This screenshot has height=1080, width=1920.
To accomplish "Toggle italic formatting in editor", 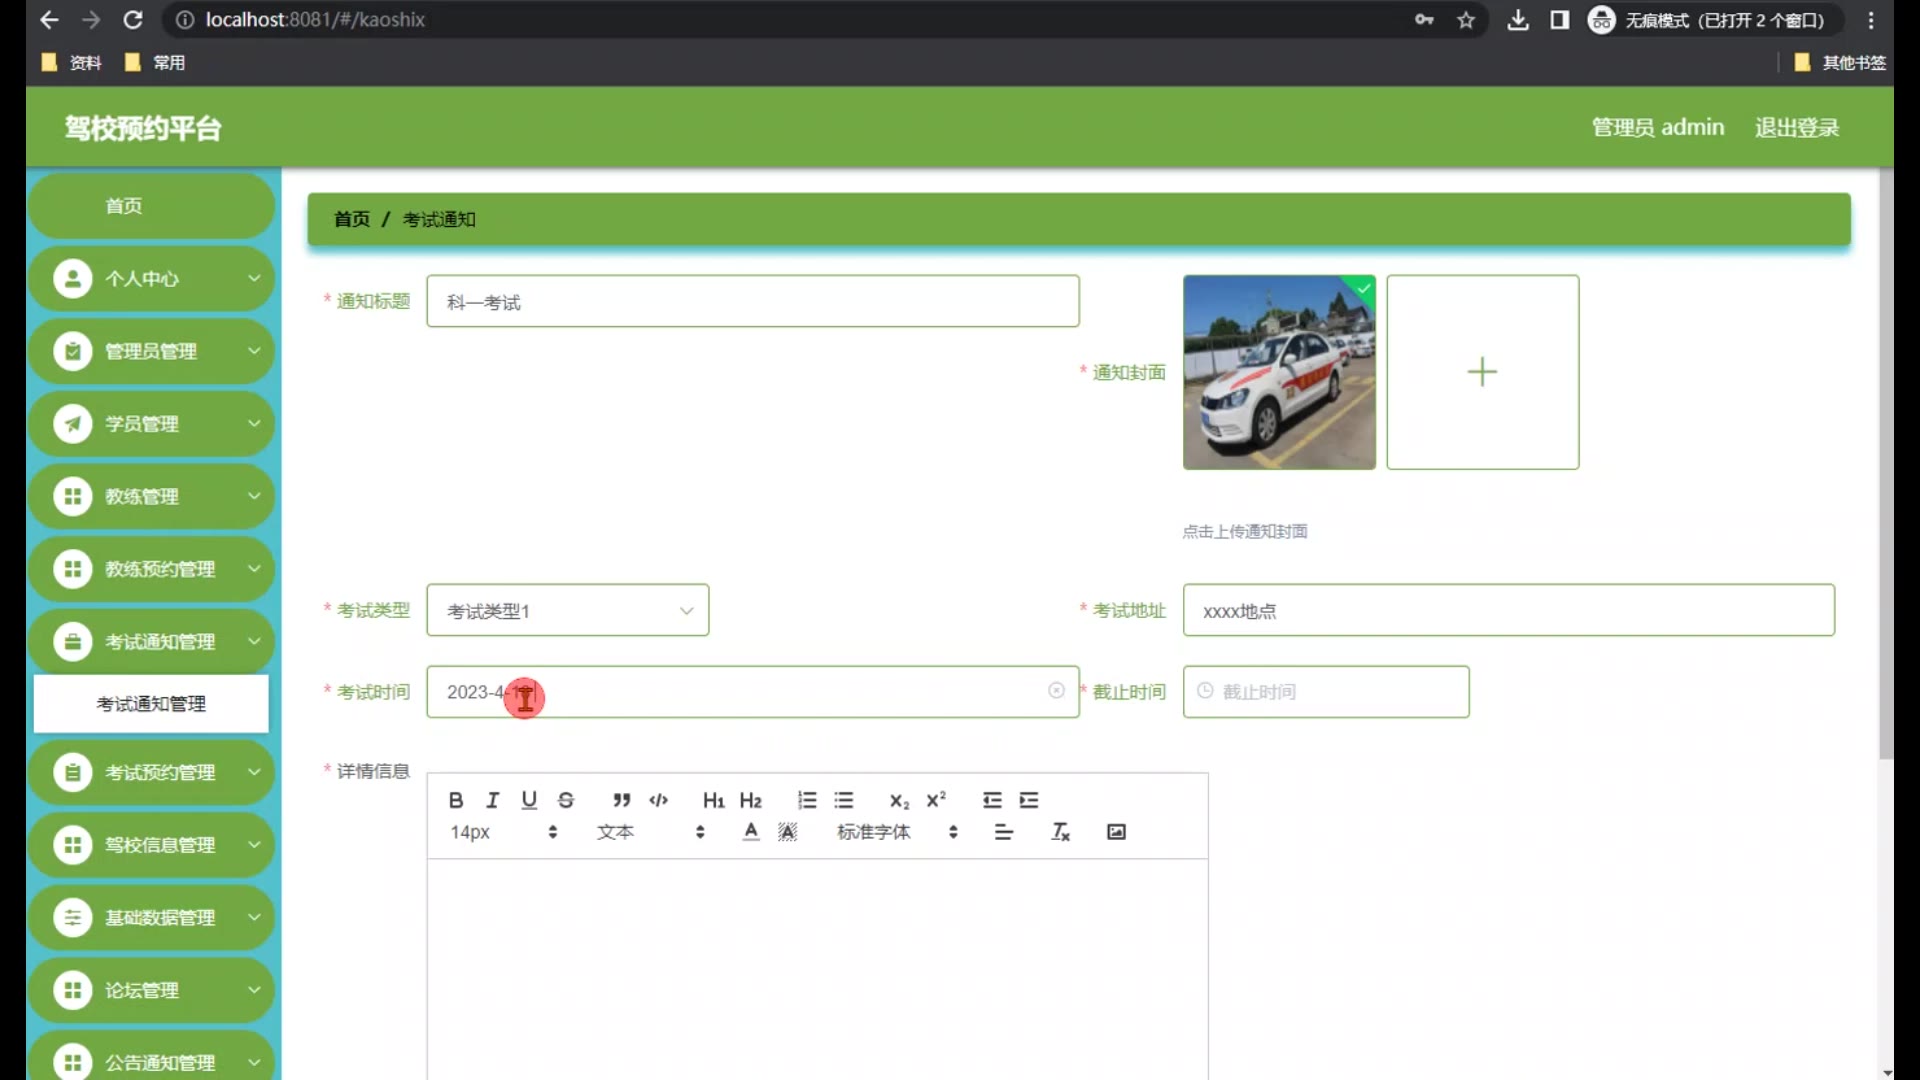I will [492, 800].
